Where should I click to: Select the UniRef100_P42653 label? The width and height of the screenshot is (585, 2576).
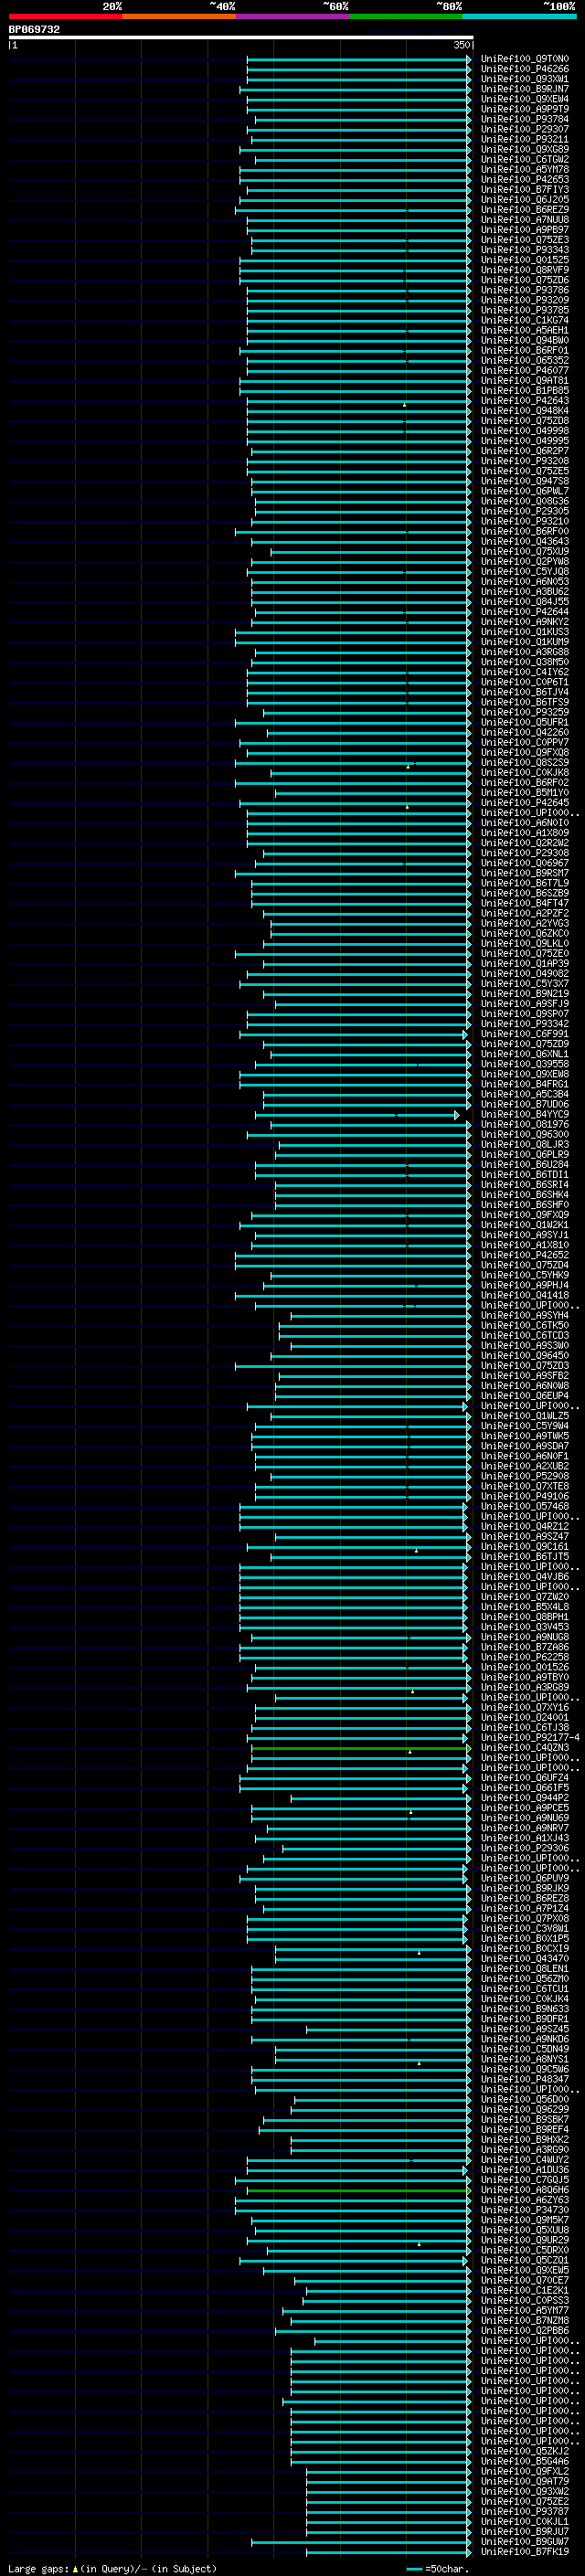(524, 179)
